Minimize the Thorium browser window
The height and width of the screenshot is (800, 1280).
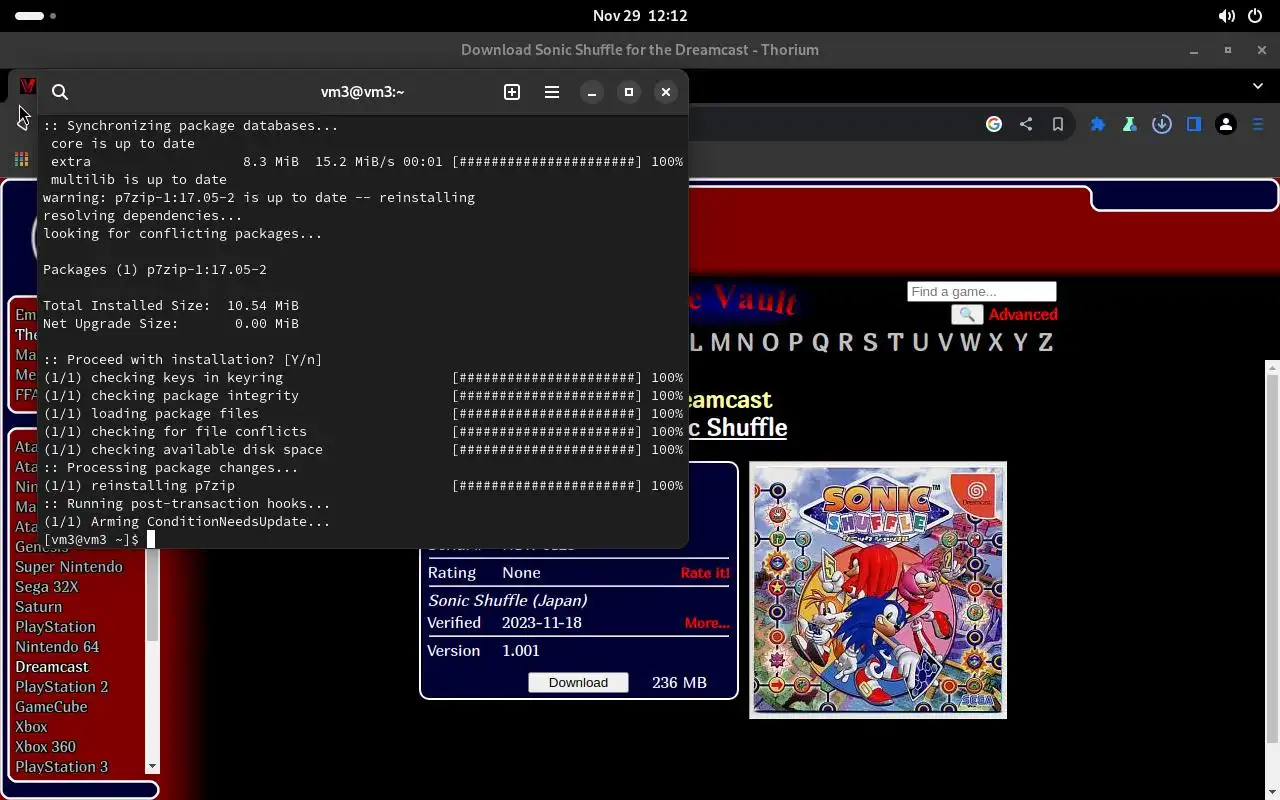(1194, 50)
